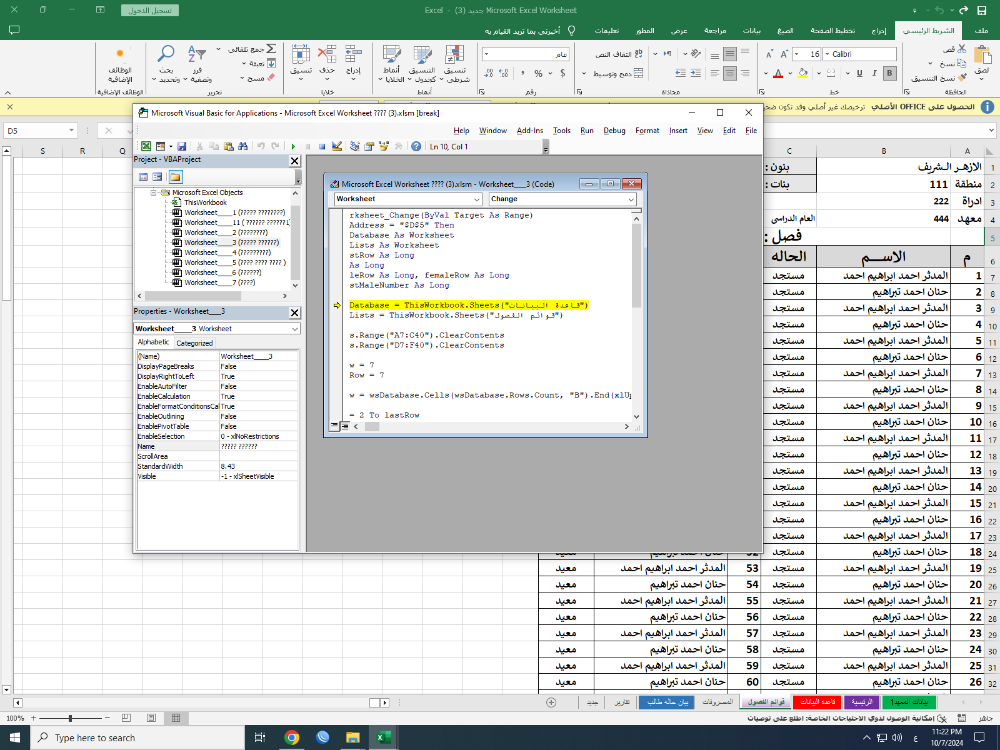This screenshot has height=750, width=1000.
Task: Click the Wrap Text button in Excel ribbon
Action: click(619, 54)
